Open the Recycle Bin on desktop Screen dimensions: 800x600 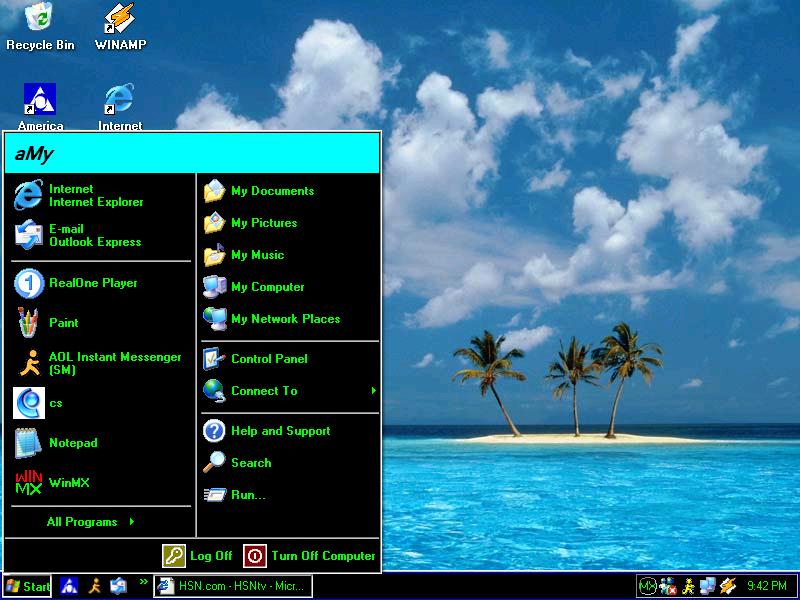[x=40, y=26]
